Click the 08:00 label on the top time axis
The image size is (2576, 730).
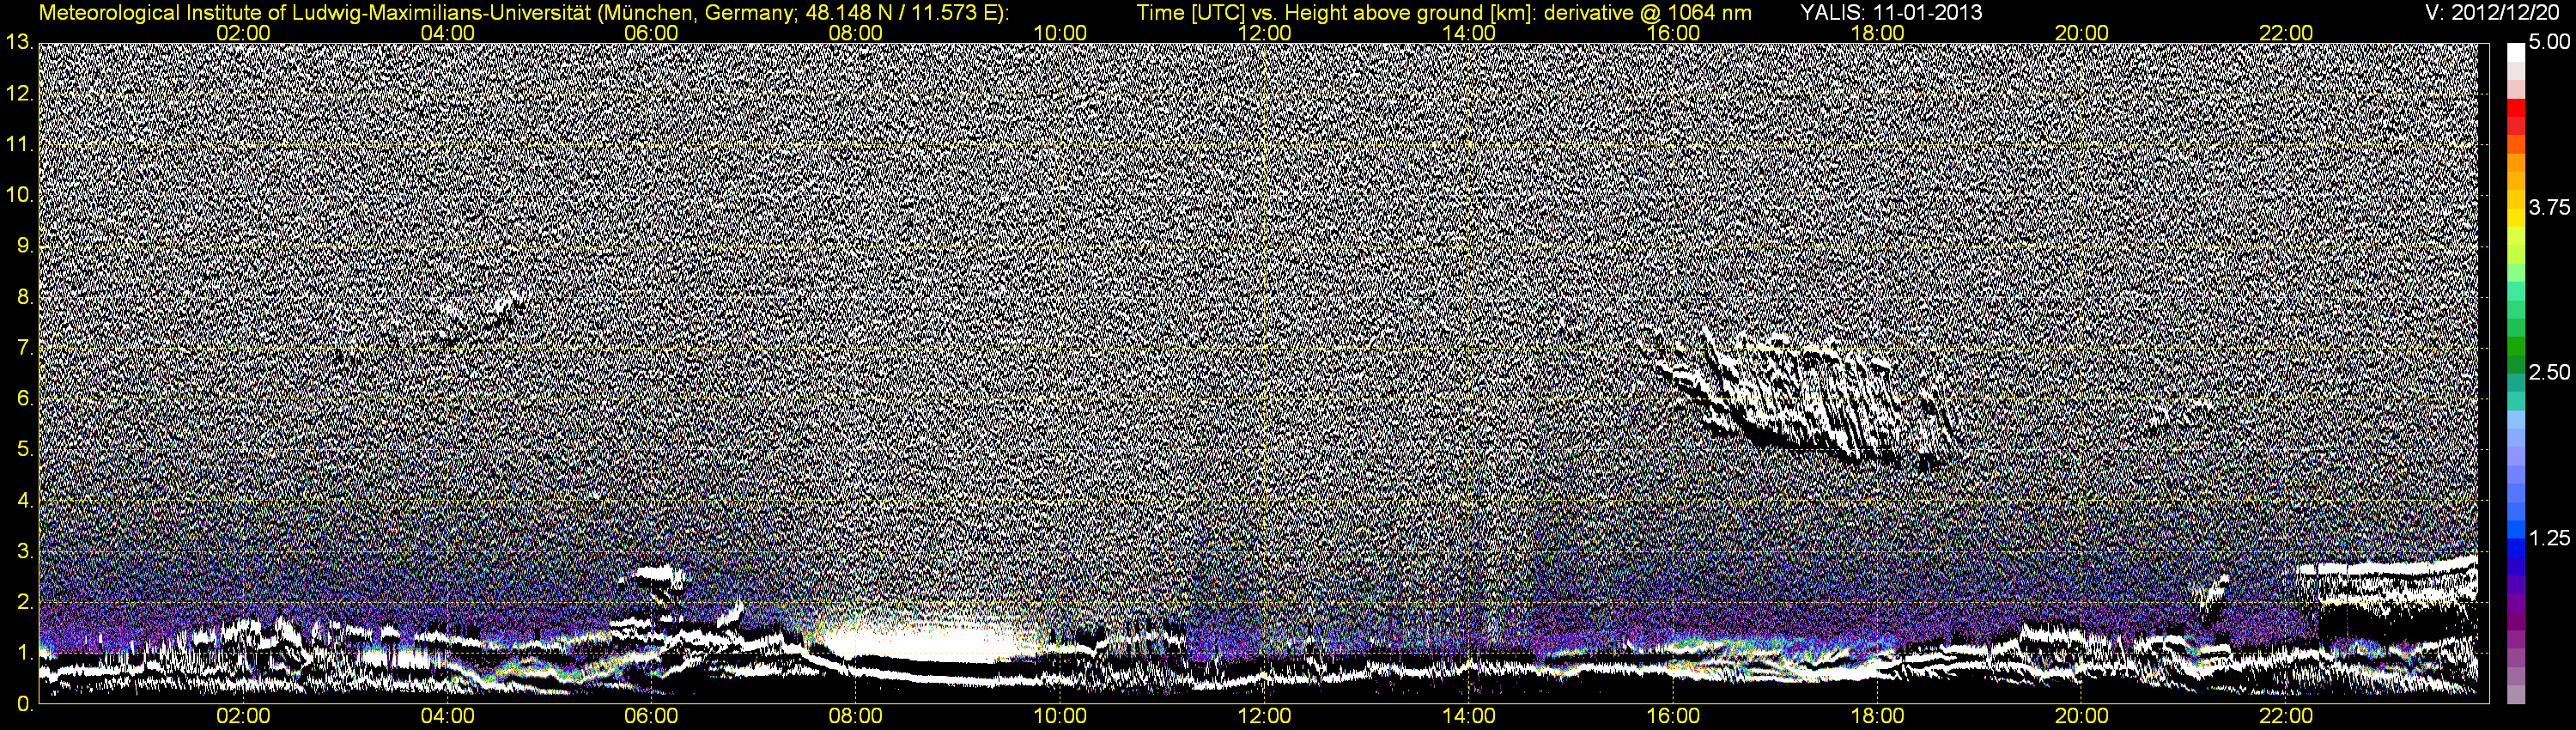(x=856, y=33)
